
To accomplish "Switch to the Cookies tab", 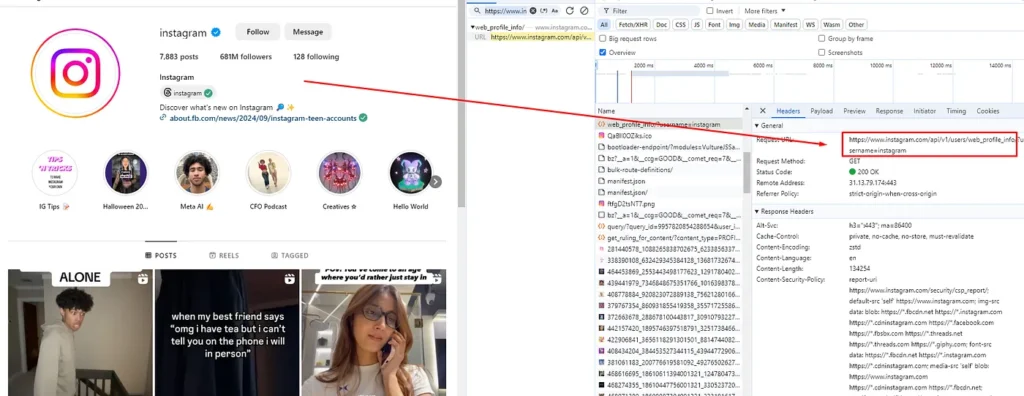I will 987,111.
